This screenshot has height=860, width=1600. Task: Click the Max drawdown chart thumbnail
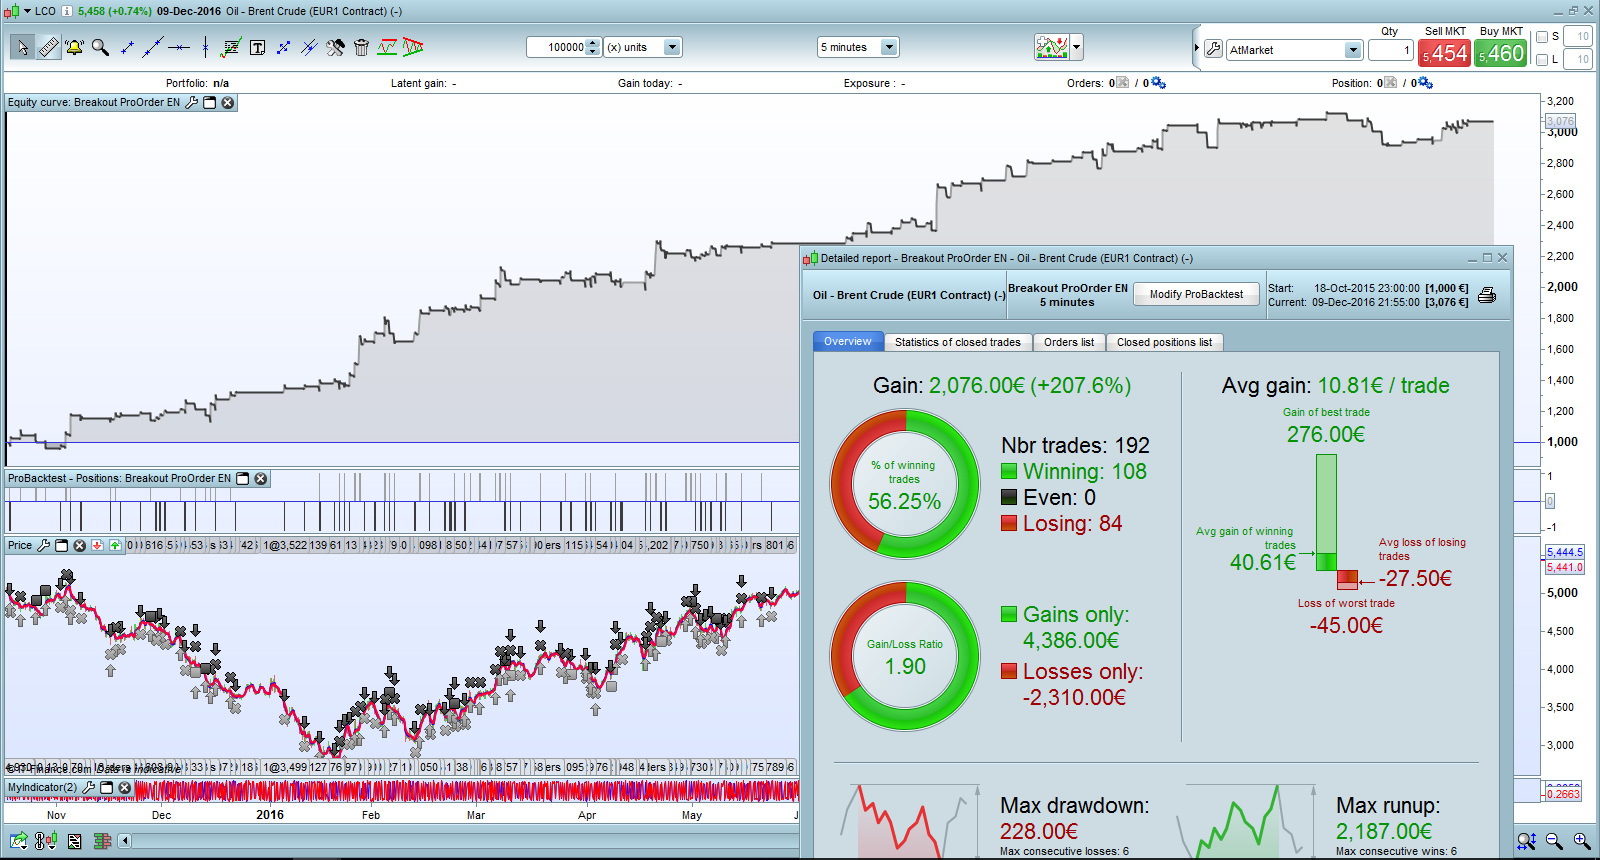pos(910,821)
